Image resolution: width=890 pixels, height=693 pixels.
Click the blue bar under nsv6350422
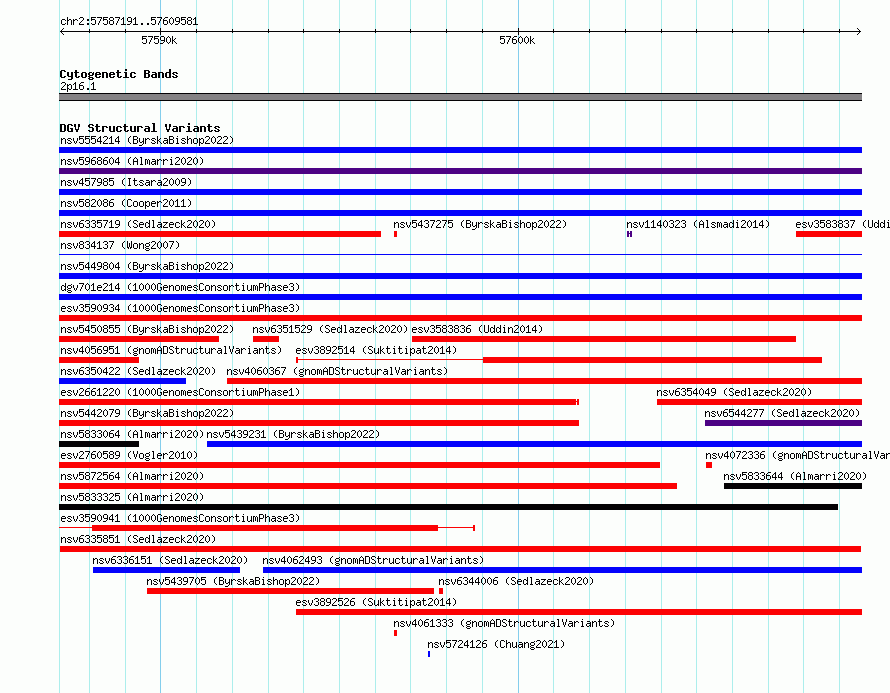click(123, 381)
